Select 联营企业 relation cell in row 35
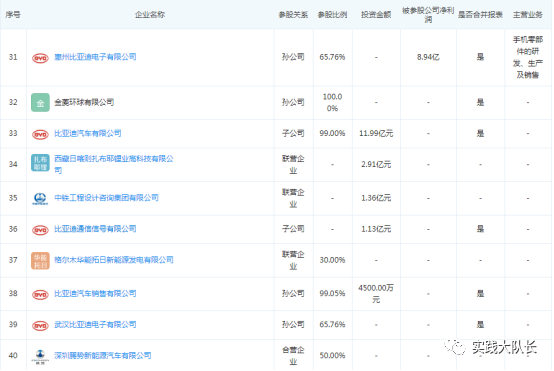The image size is (554, 371). tap(293, 198)
